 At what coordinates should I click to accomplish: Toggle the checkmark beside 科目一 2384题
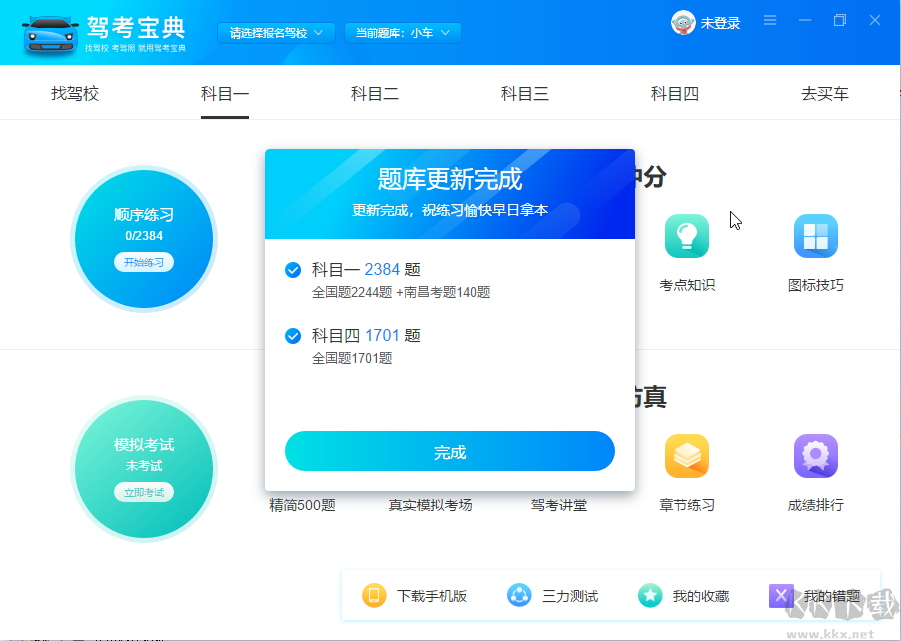pyautogui.click(x=293, y=269)
